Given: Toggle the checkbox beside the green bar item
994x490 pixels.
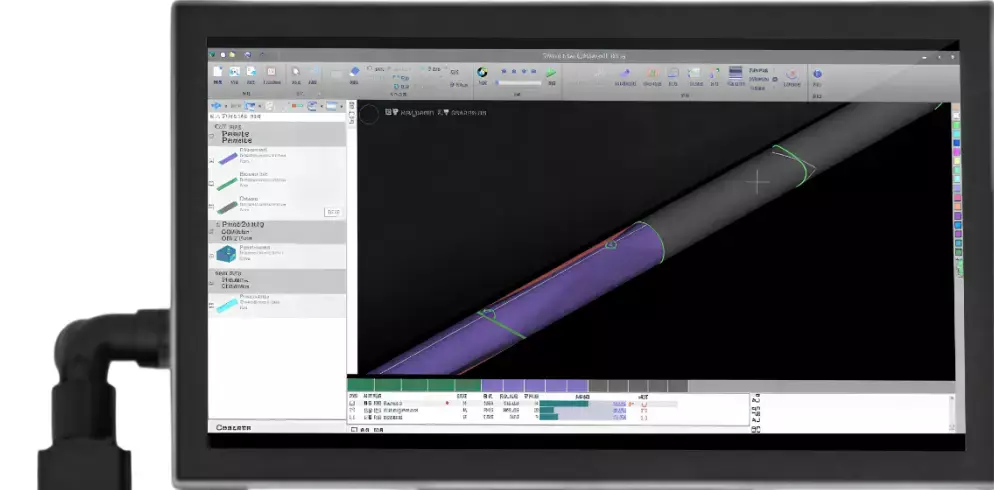Looking at the screenshot, I should (x=212, y=184).
